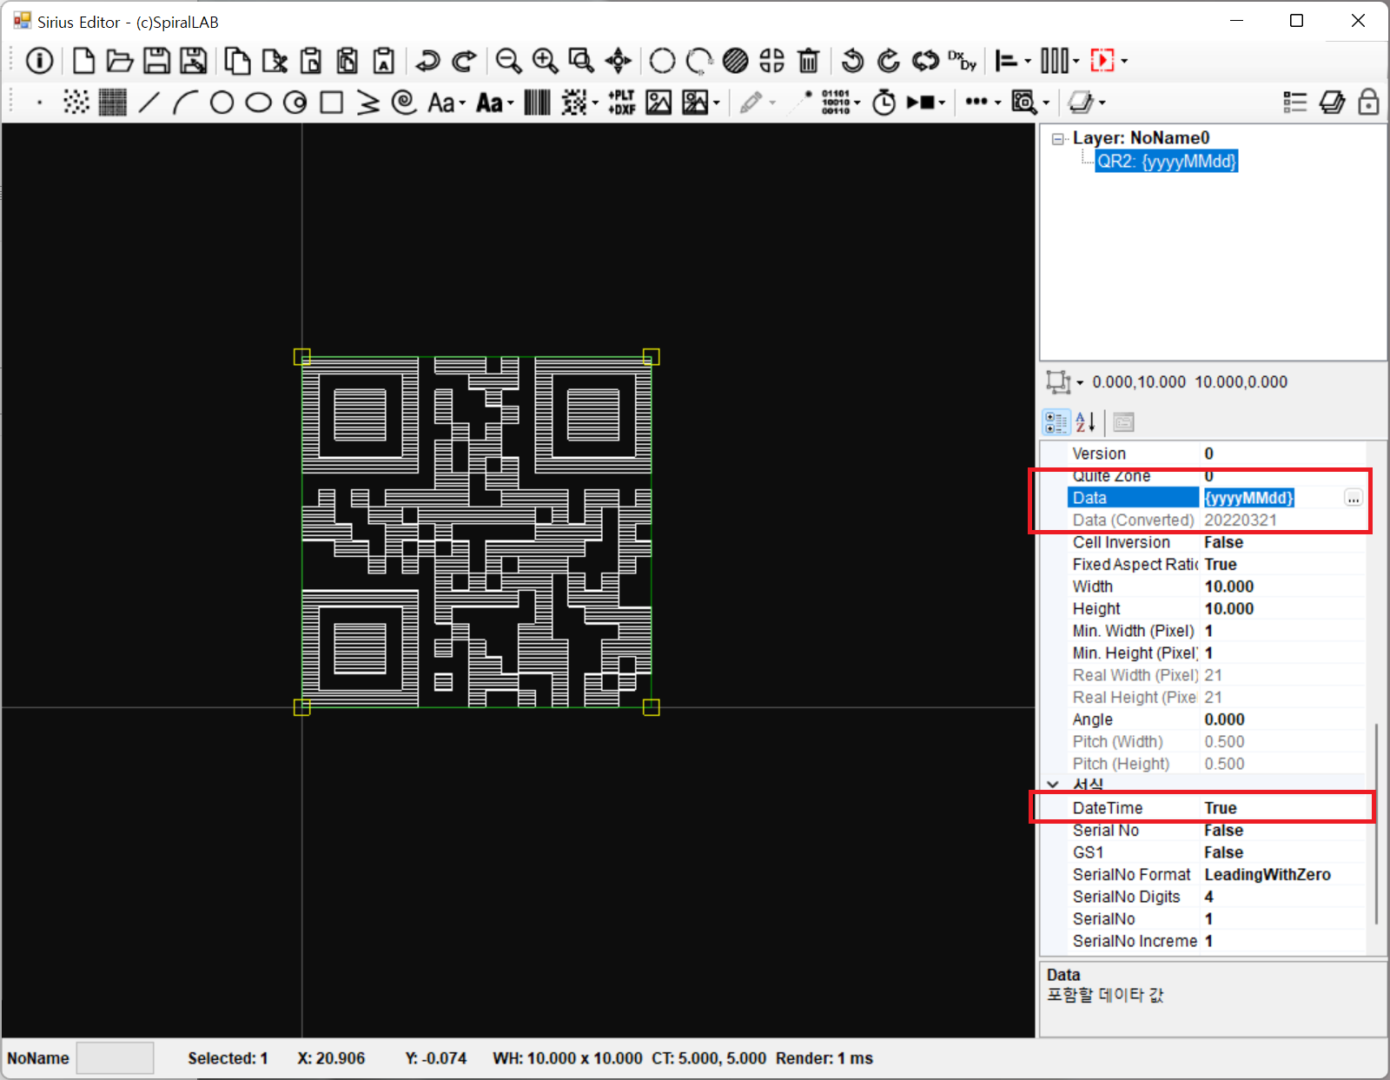Rotate counter-clockwise with the rotate-left icon
Viewport: 1390px width, 1080px height.
(x=852, y=61)
